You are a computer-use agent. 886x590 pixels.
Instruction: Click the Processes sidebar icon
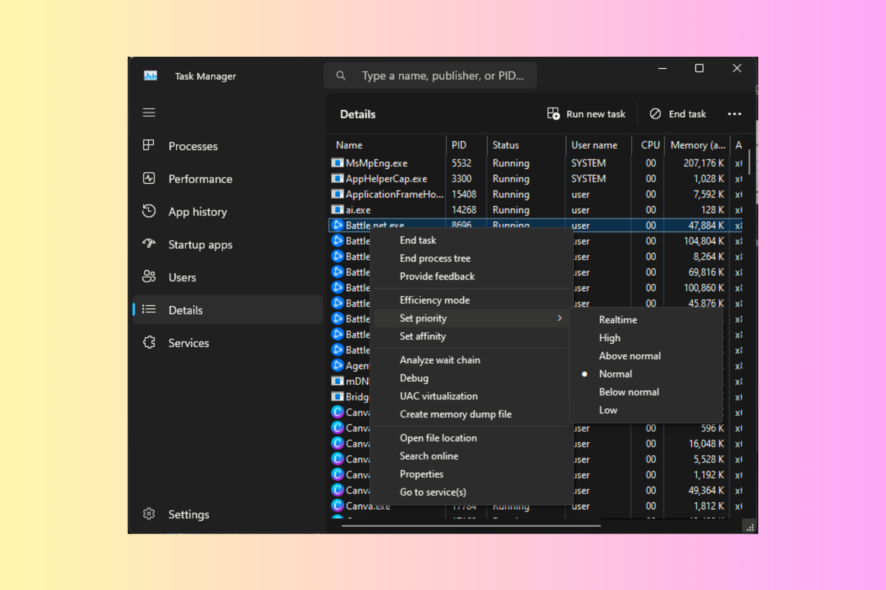pyautogui.click(x=149, y=145)
